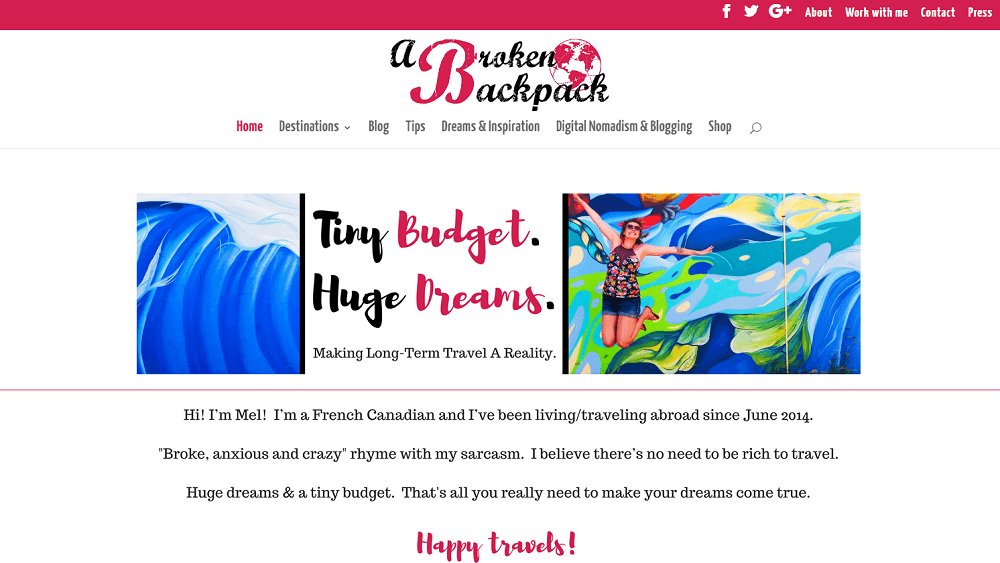Screen dimensions: 1000x563
Task: Expand the Destinations dropdown arrow
Action: click(348, 128)
